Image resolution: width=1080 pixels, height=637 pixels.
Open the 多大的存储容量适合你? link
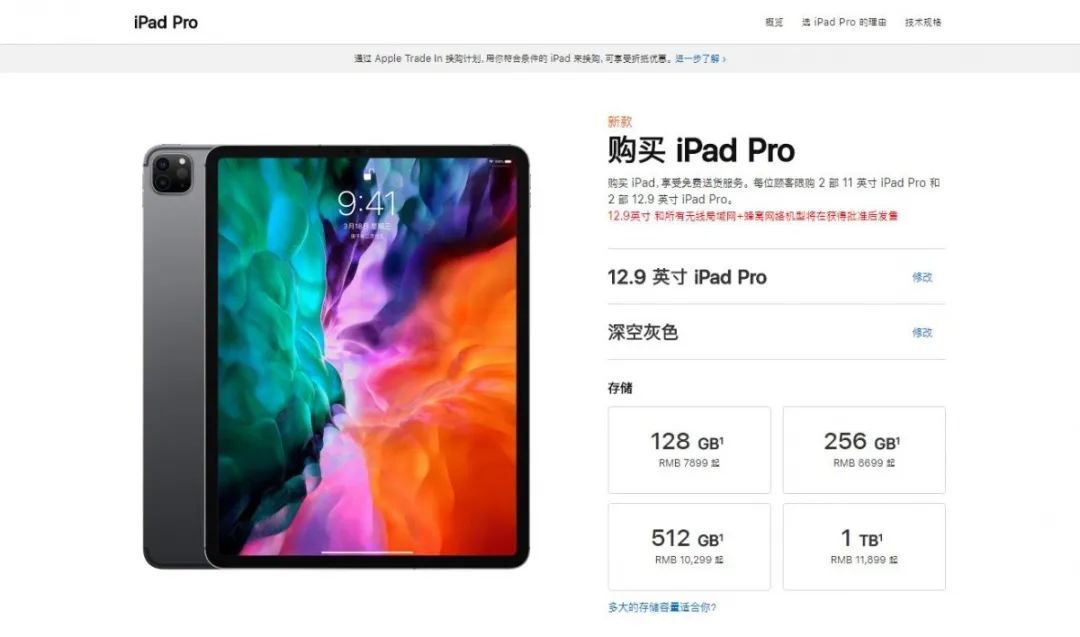[662, 607]
